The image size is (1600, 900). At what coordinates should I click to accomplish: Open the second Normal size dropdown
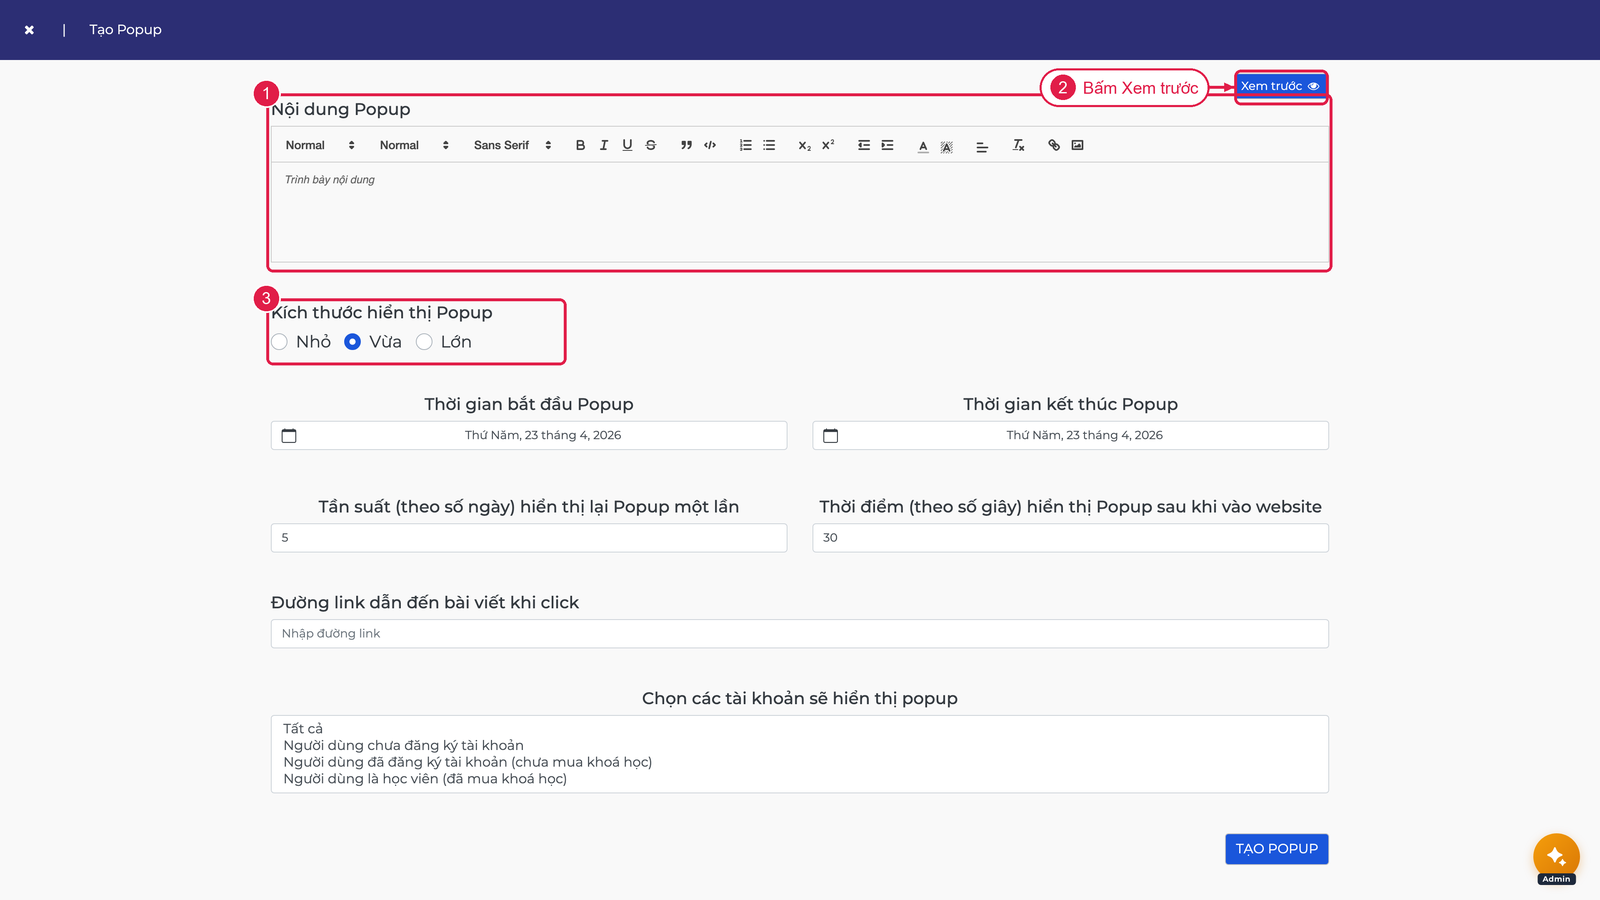[x=414, y=145]
